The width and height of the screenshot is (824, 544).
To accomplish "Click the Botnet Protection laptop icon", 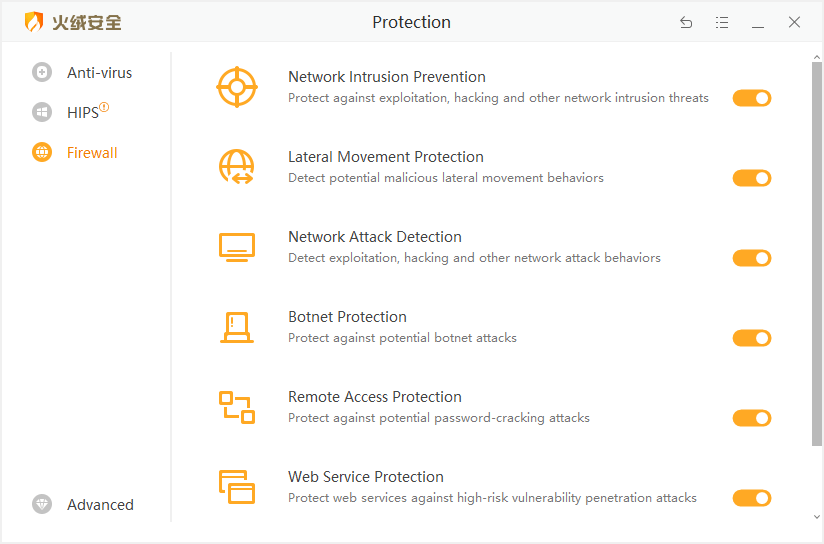I will click(237, 327).
